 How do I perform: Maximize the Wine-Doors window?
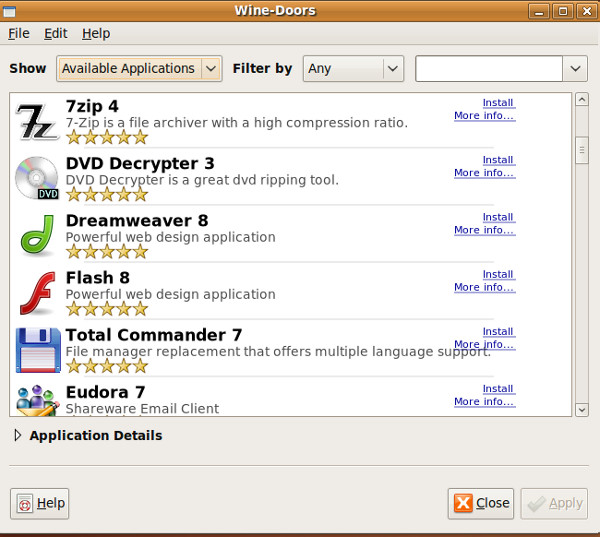point(563,11)
